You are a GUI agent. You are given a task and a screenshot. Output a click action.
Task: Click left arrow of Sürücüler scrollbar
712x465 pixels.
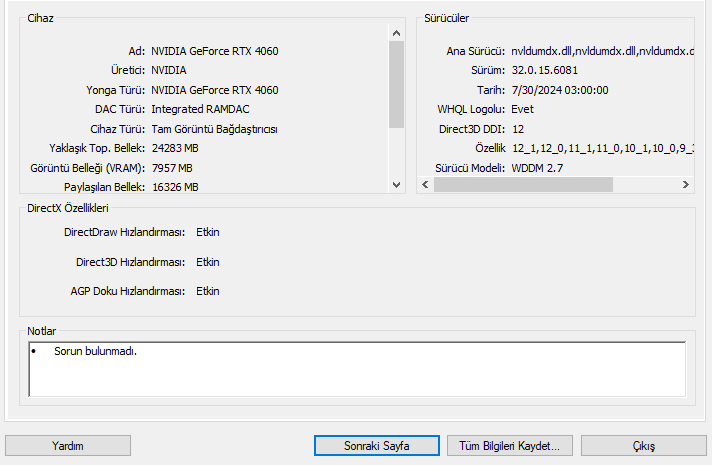[425, 184]
